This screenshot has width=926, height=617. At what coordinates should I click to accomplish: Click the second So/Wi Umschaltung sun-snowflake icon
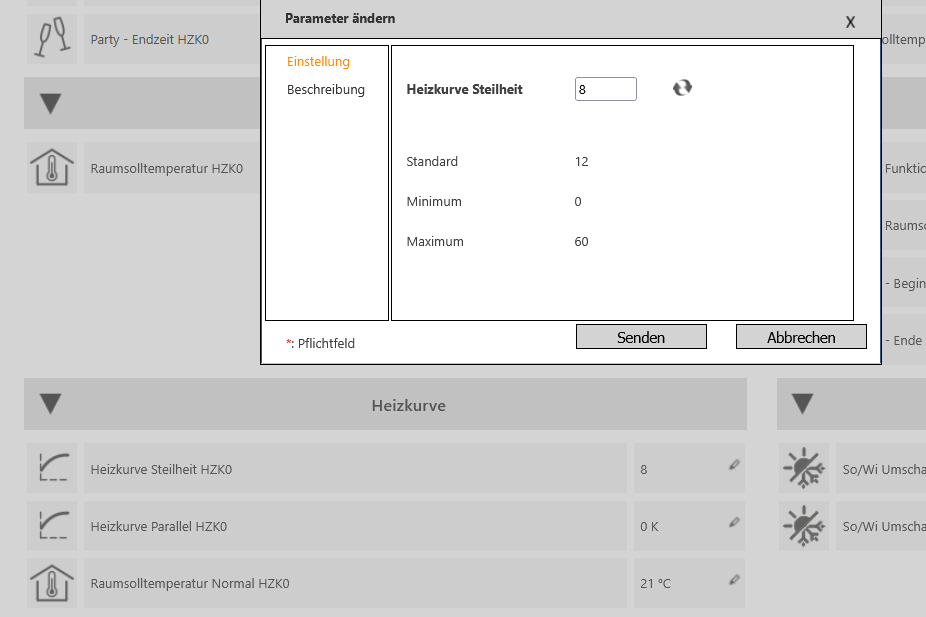pyautogui.click(x=803, y=526)
